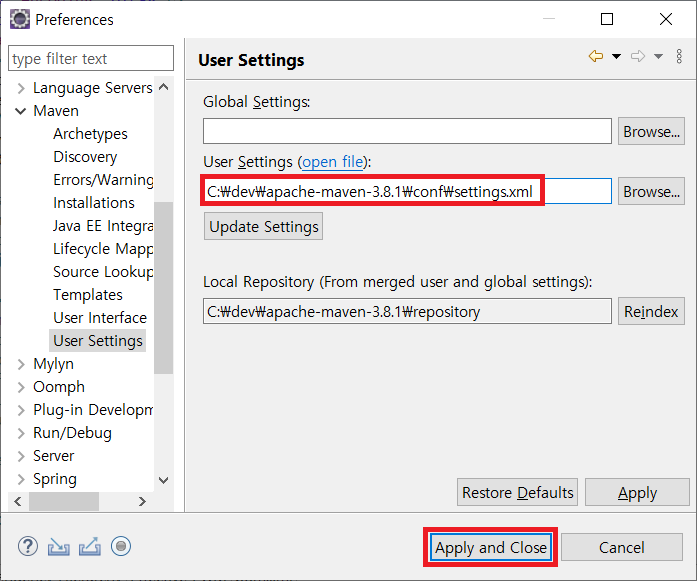Select User Settings tree item
Screen dimensions: 697x581
tap(98, 341)
